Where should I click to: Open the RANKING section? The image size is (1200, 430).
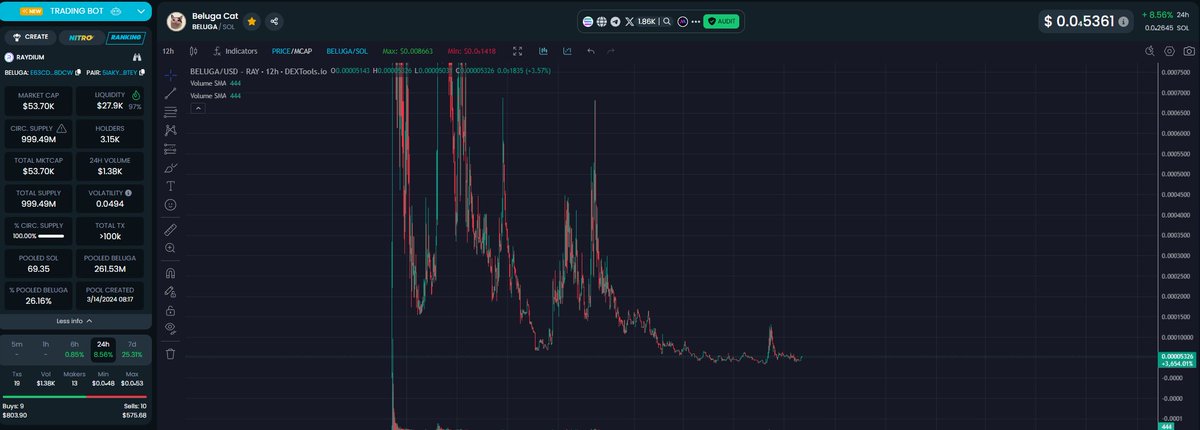tap(125, 37)
